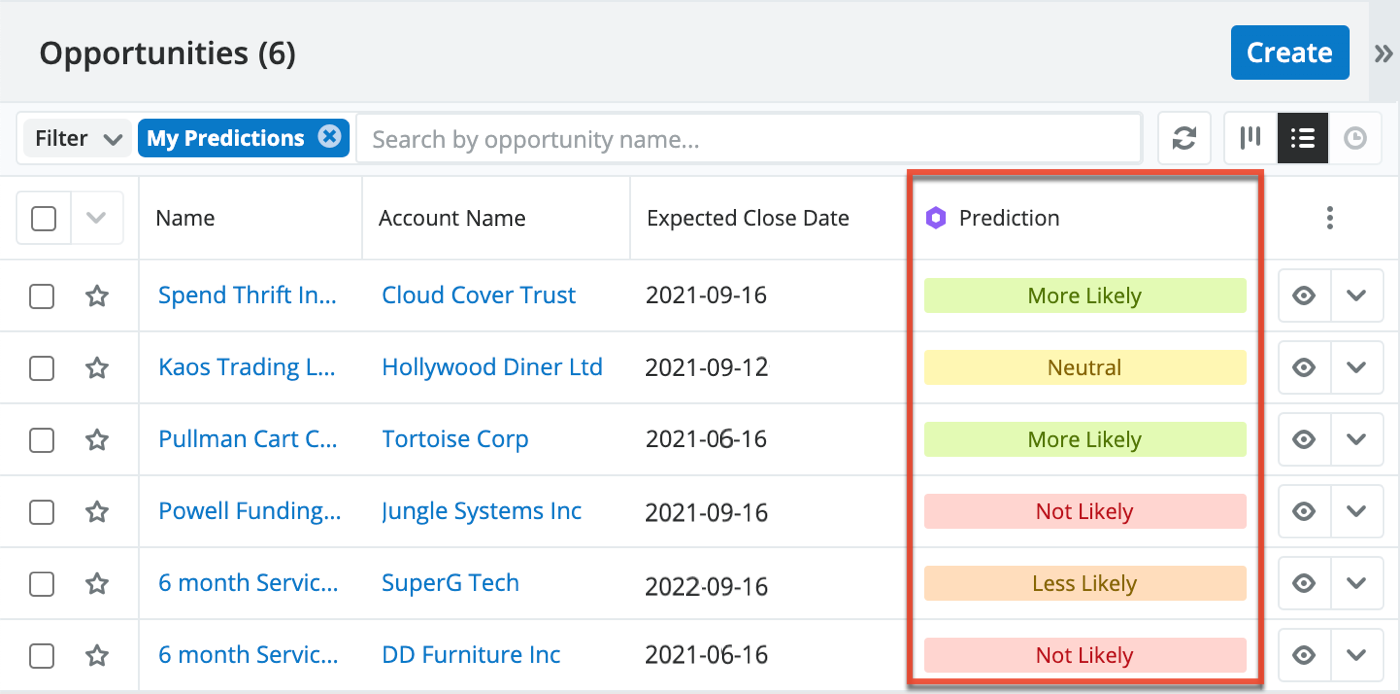1400x694 pixels.
Task: Favorite the Kaos Trading opportunity star
Action: [96, 367]
